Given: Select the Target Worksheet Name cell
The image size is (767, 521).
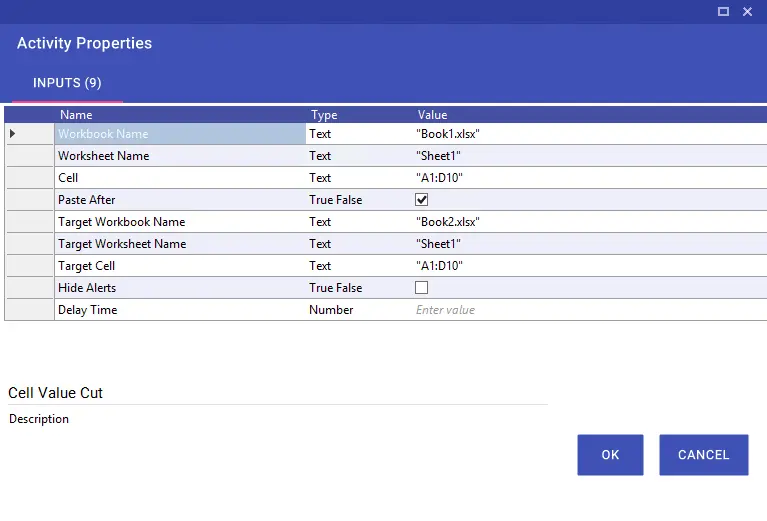Looking at the screenshot, I should coord(180,244).
